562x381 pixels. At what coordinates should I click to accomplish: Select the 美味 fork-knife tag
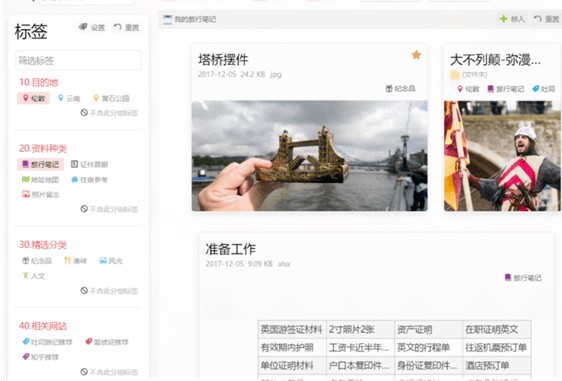[75, 261]
